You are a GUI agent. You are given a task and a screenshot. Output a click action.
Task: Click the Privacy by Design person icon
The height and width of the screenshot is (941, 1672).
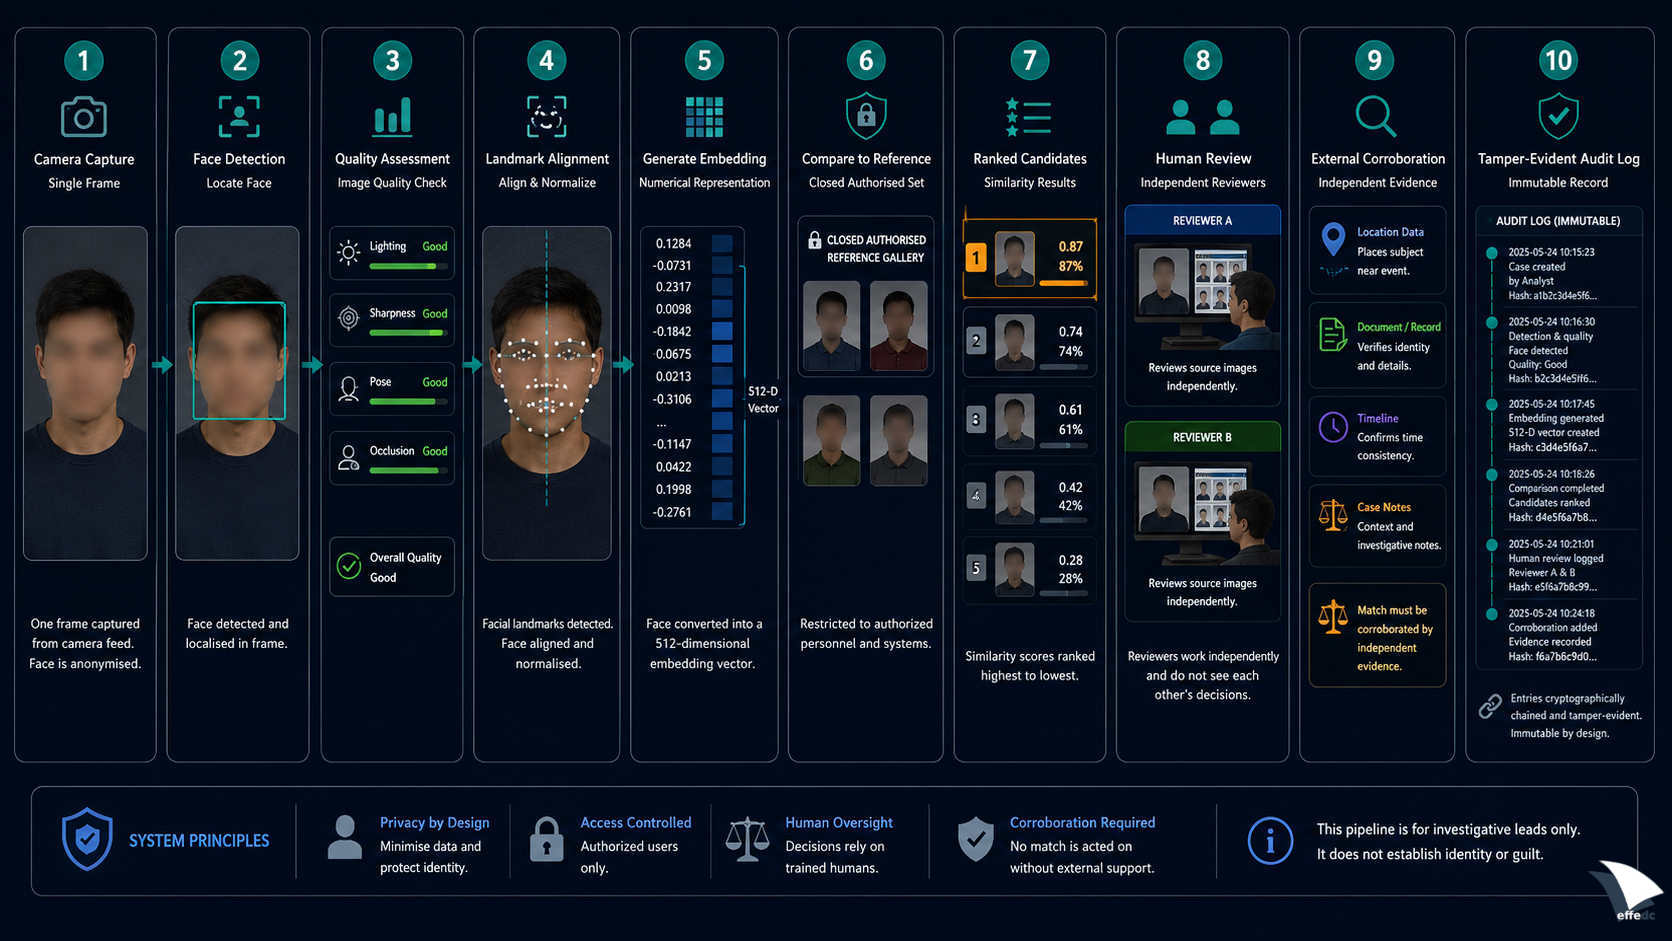(345, 837)
